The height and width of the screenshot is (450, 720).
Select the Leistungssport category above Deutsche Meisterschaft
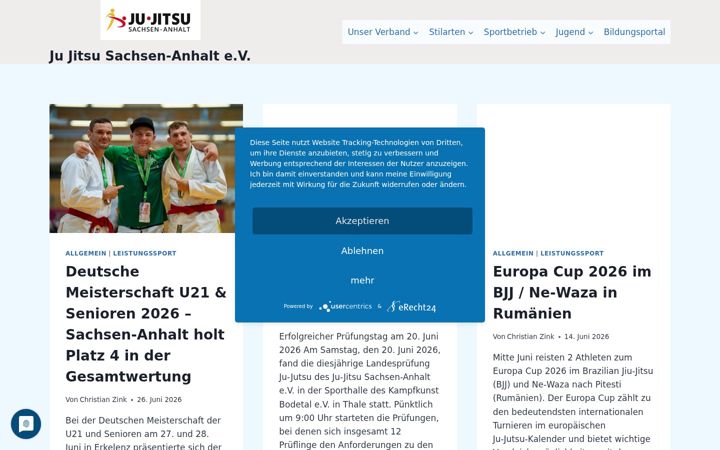(x=145, y=253)
